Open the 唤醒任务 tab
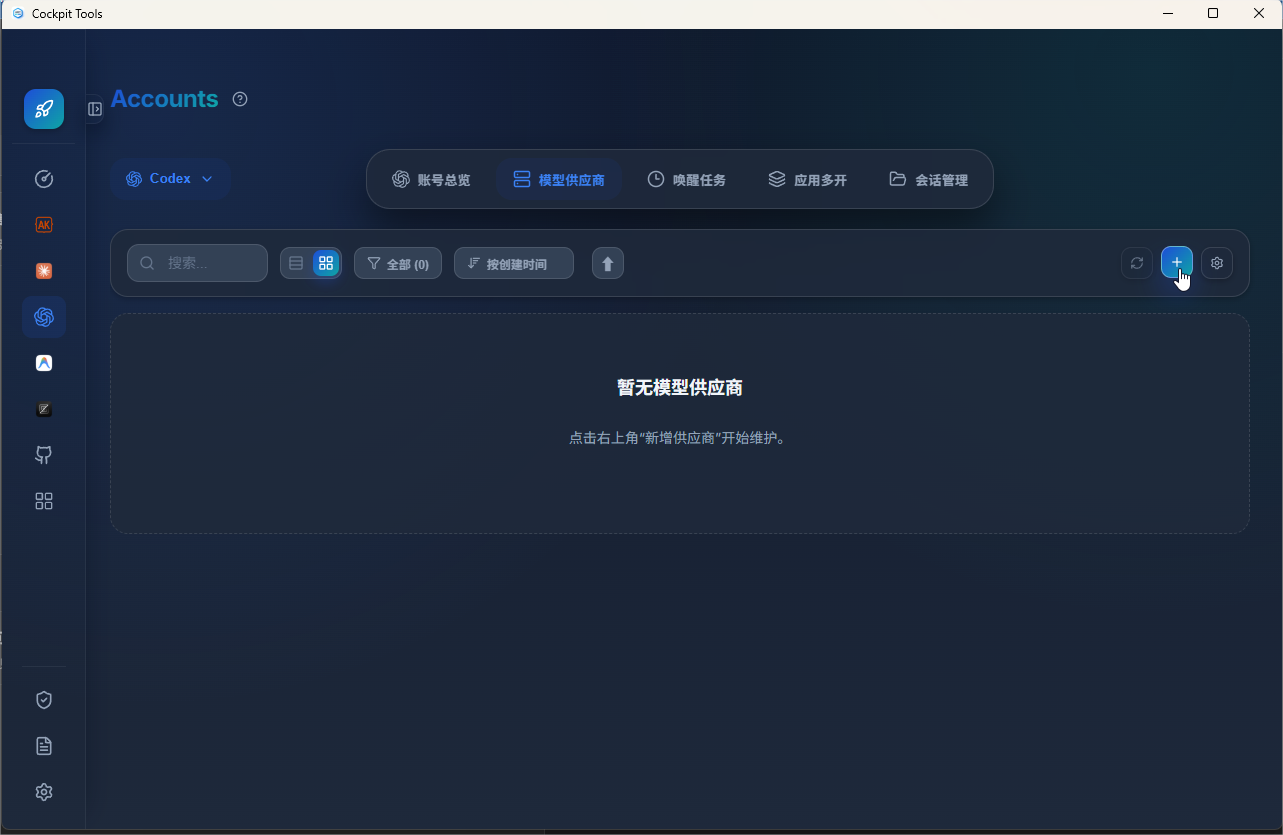Viewport: 1283px width, 835px height. (687, 180)
